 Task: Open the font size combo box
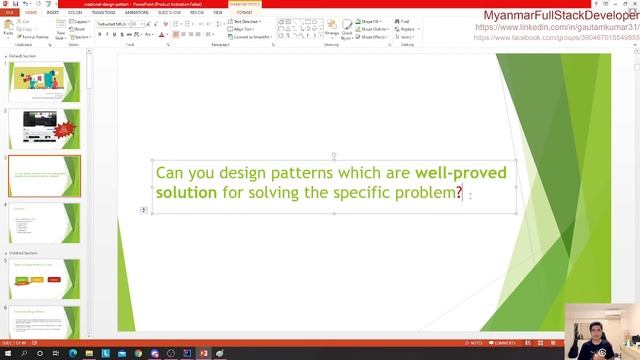(137, 24)
